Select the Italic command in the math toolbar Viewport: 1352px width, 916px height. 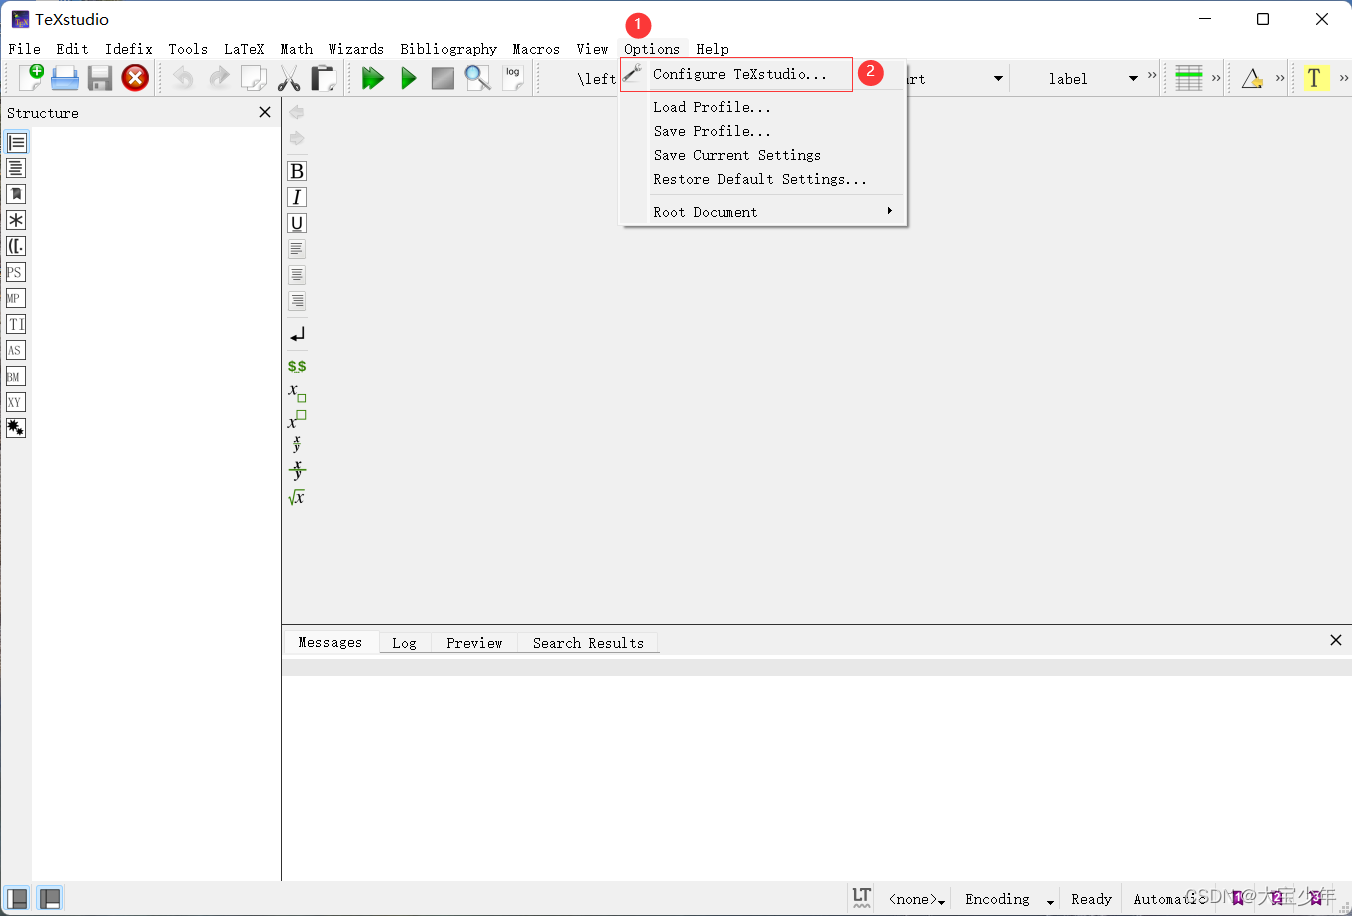point(296,196)
